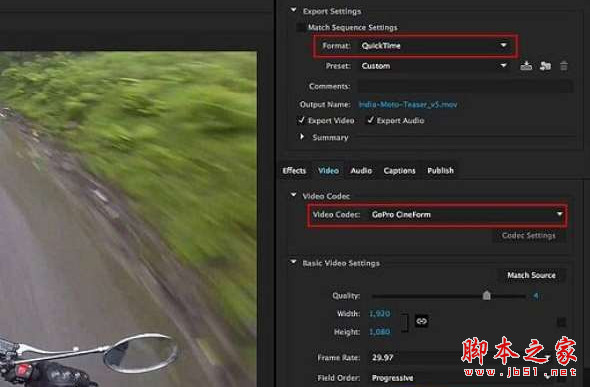Open the Video Codec GoPro CineForm dropdown
Image resolution: width=590 pixels, height=387 pixels.
466,215
